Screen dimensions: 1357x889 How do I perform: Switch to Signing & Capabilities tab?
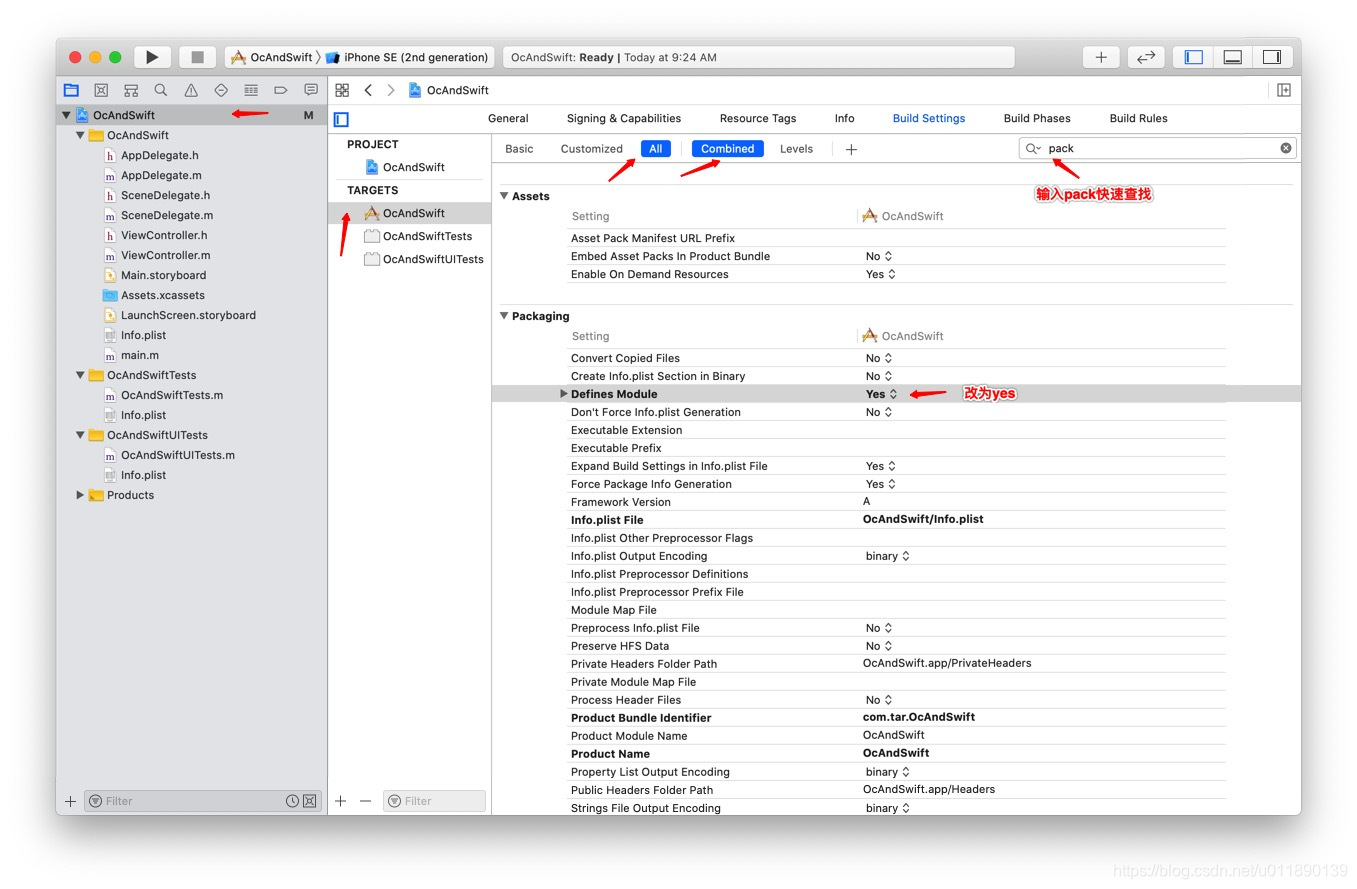[x=624, y=118]
